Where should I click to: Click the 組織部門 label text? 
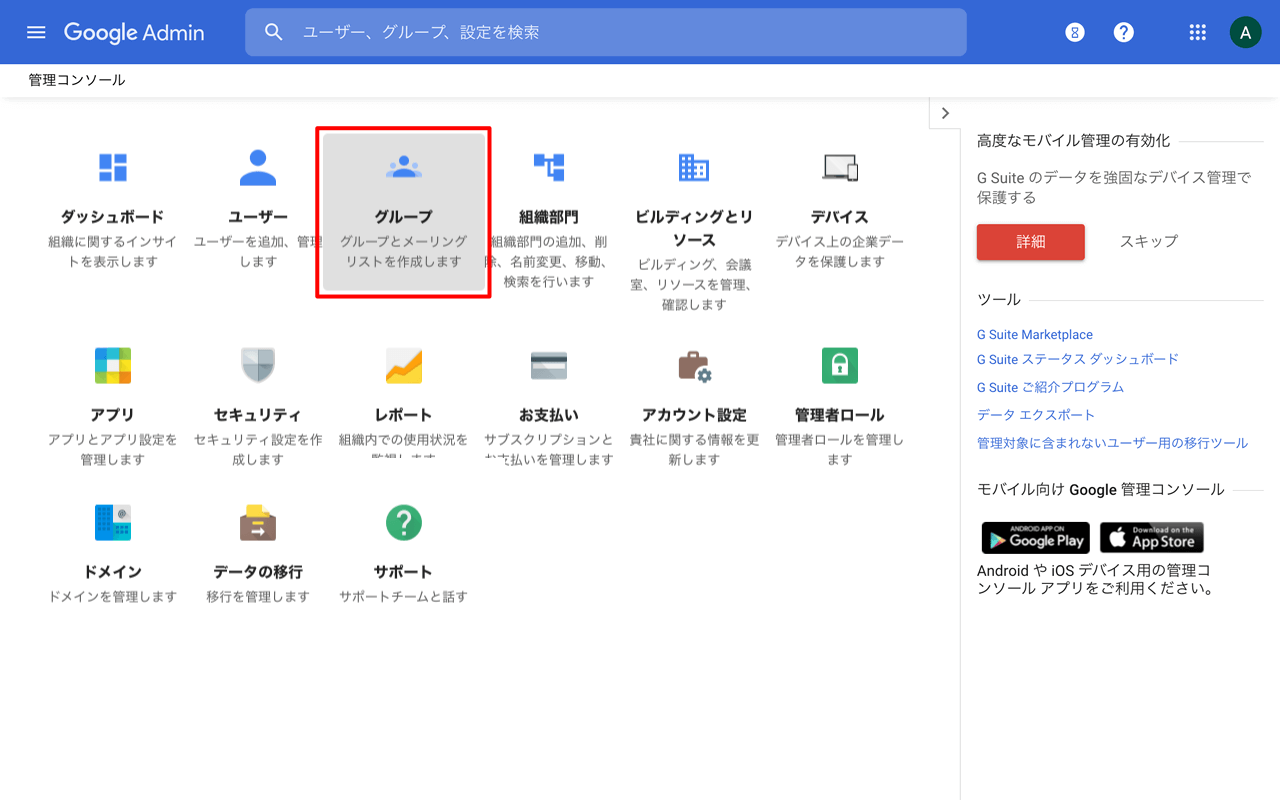tap(549, 217)
